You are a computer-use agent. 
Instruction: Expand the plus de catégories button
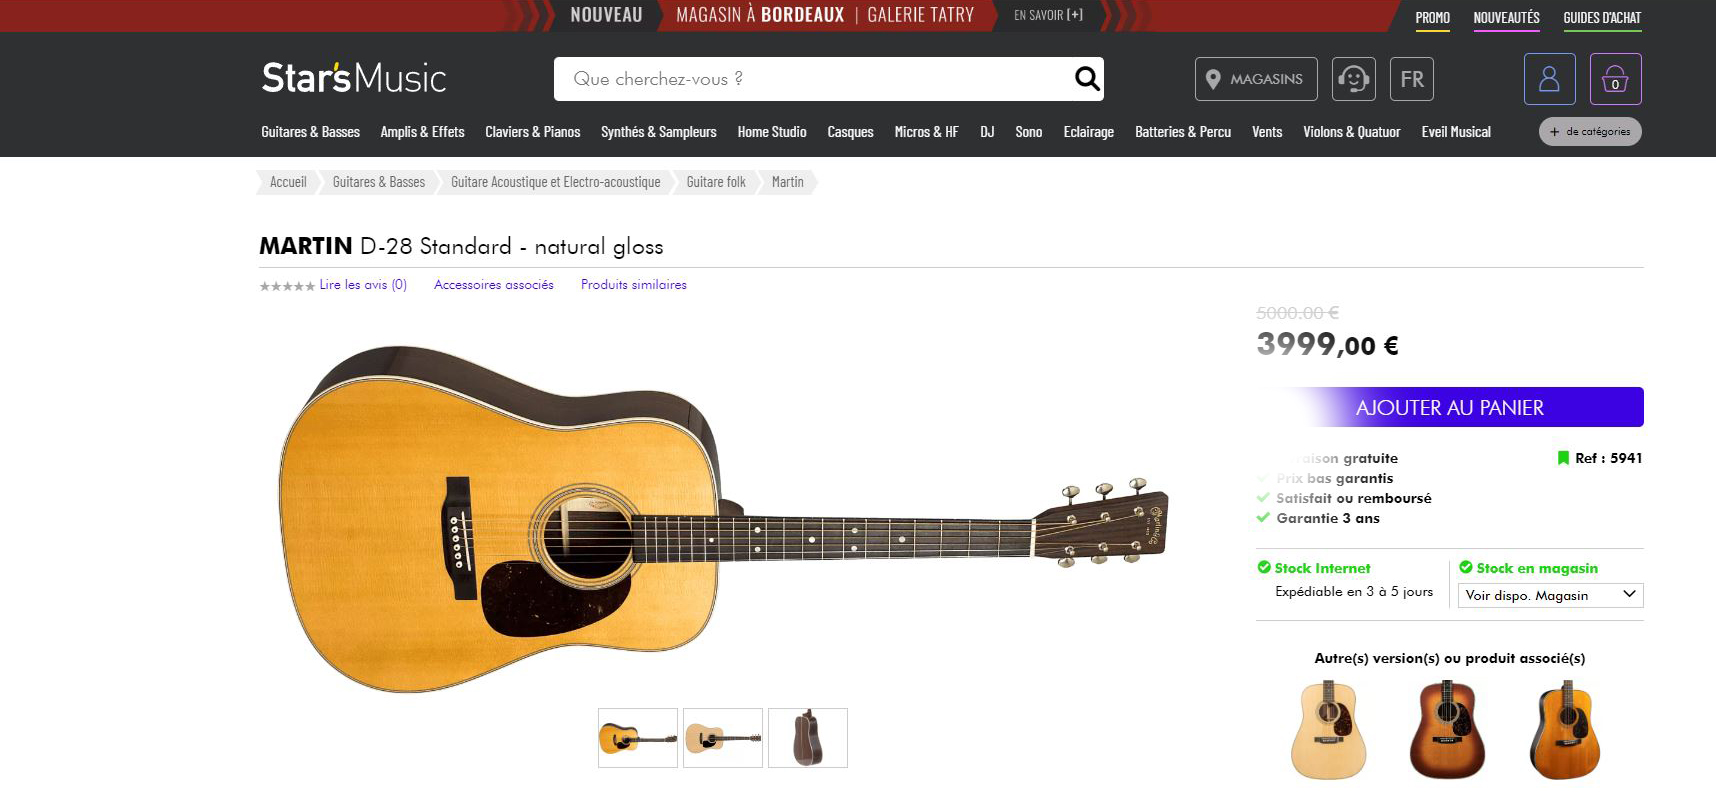(1589, 132)
